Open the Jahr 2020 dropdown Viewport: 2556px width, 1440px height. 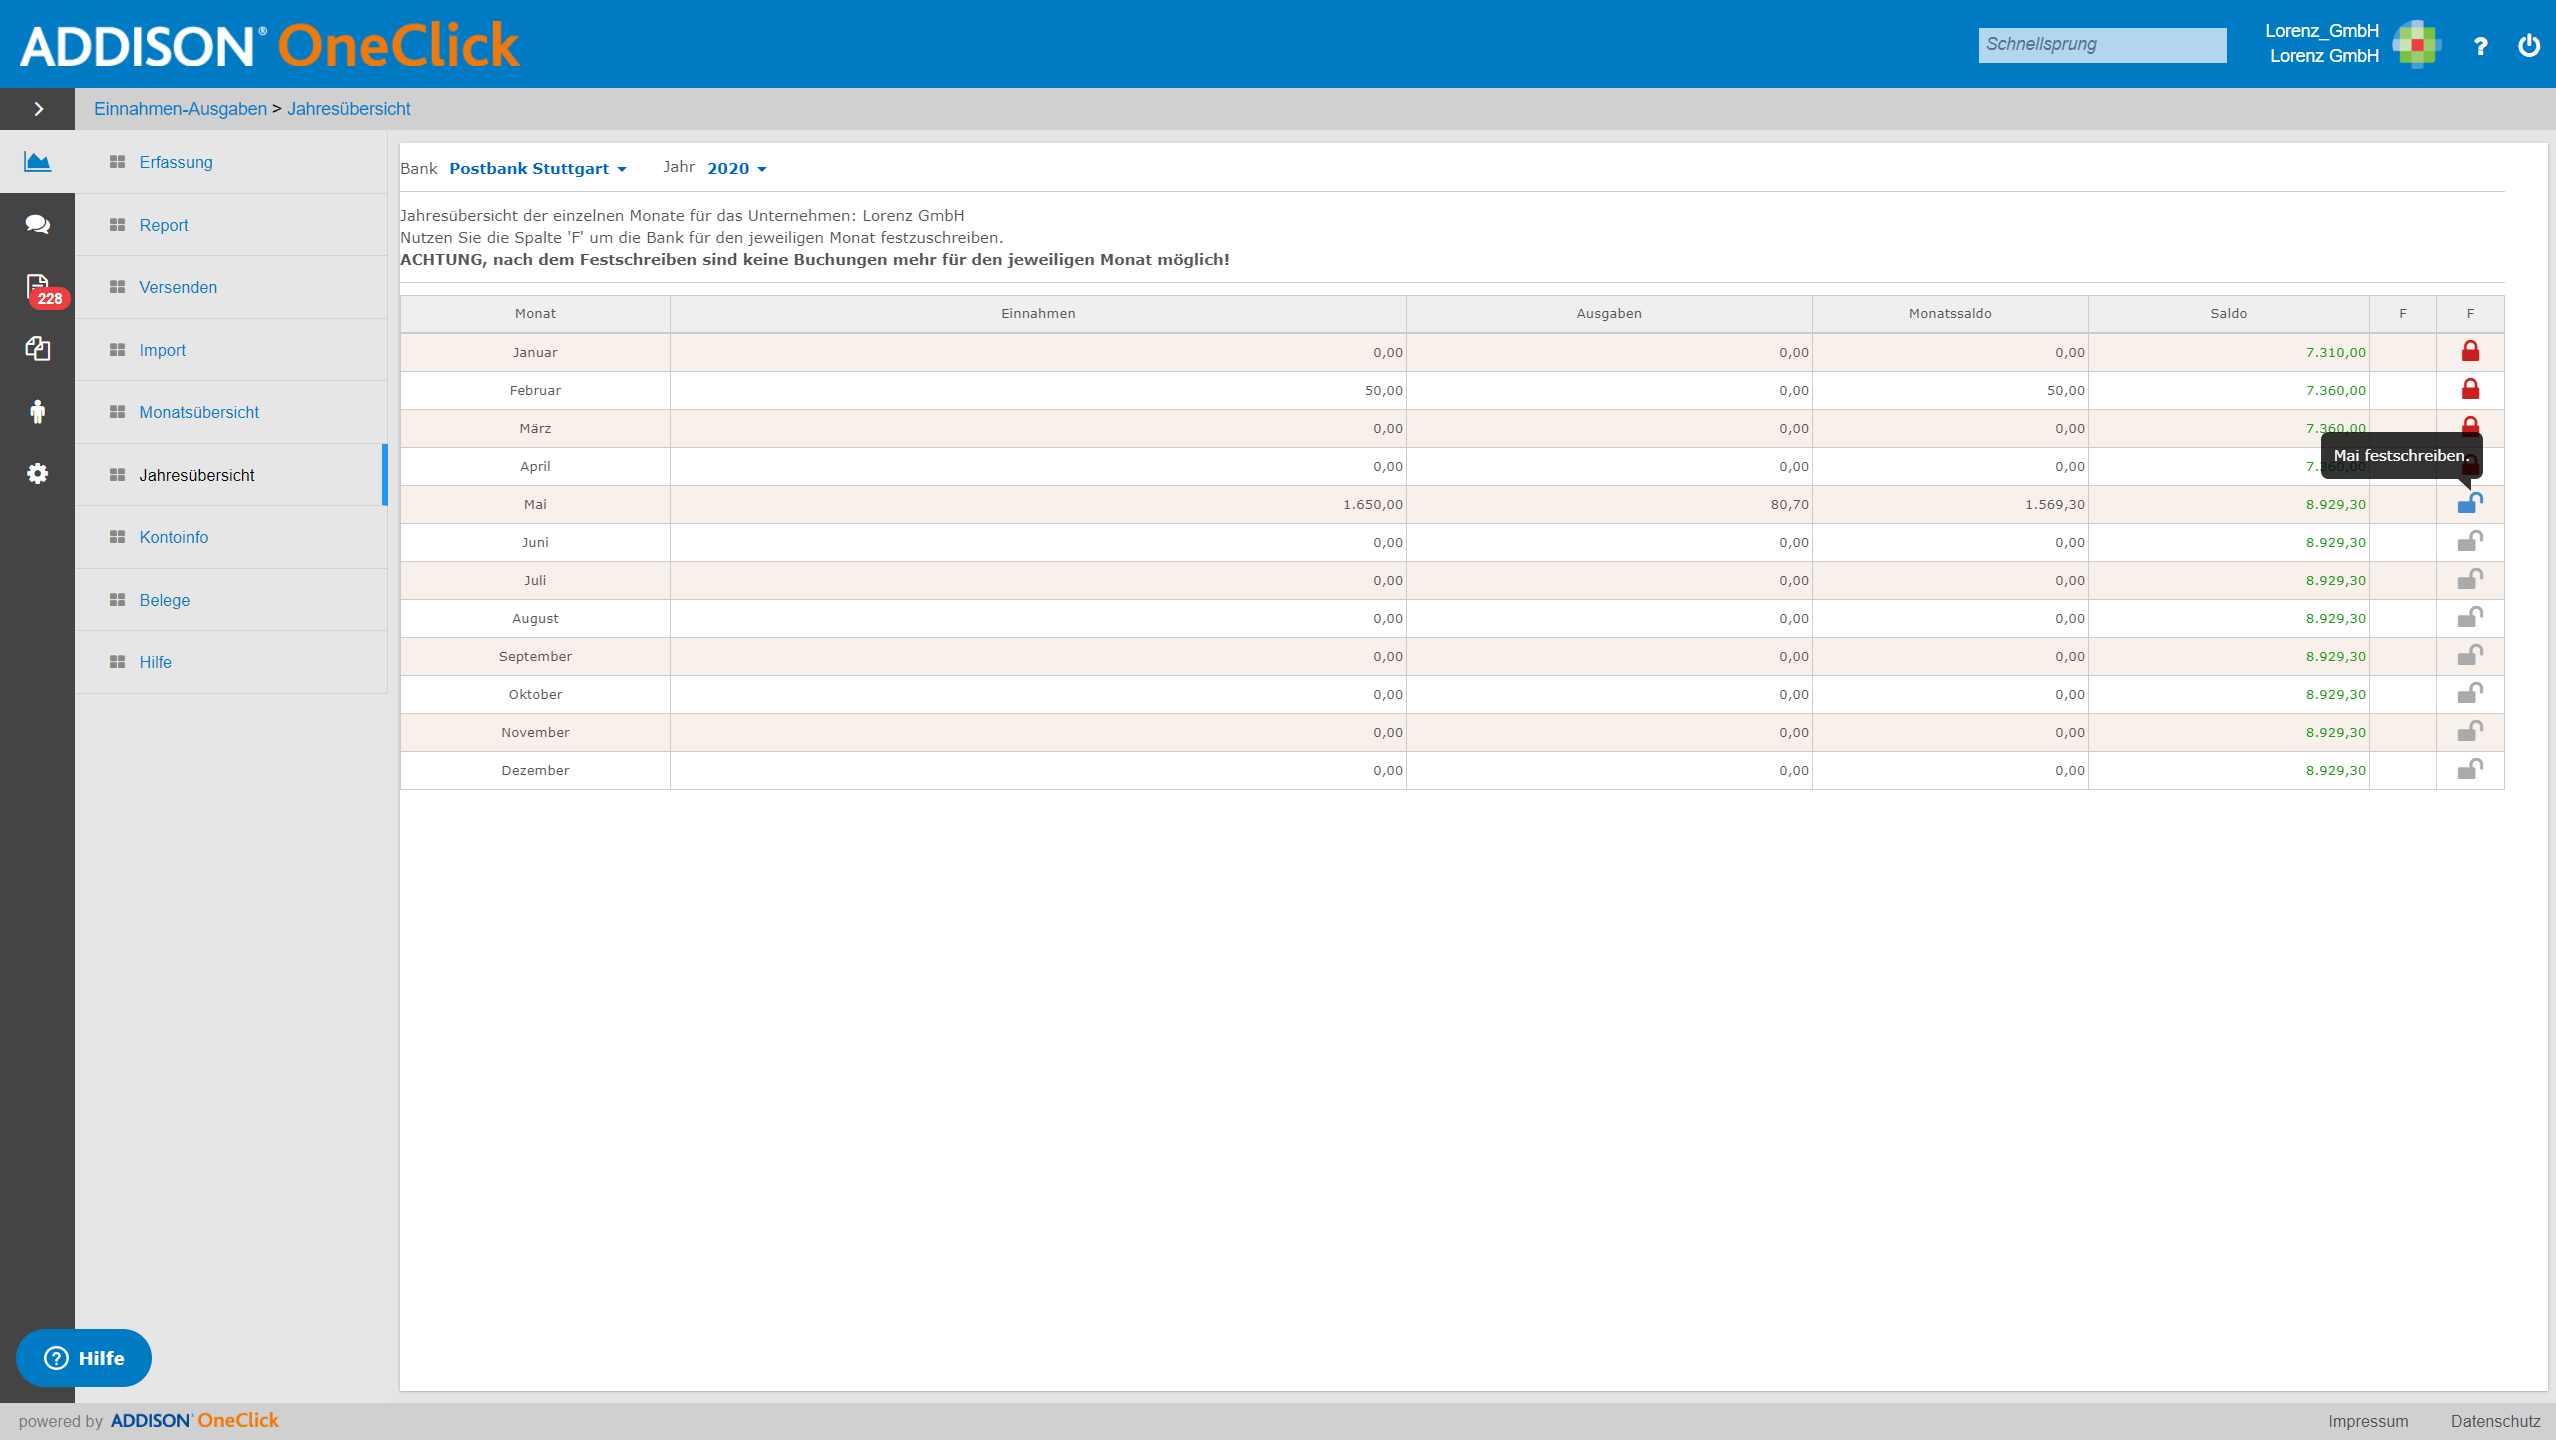(737, 168)
